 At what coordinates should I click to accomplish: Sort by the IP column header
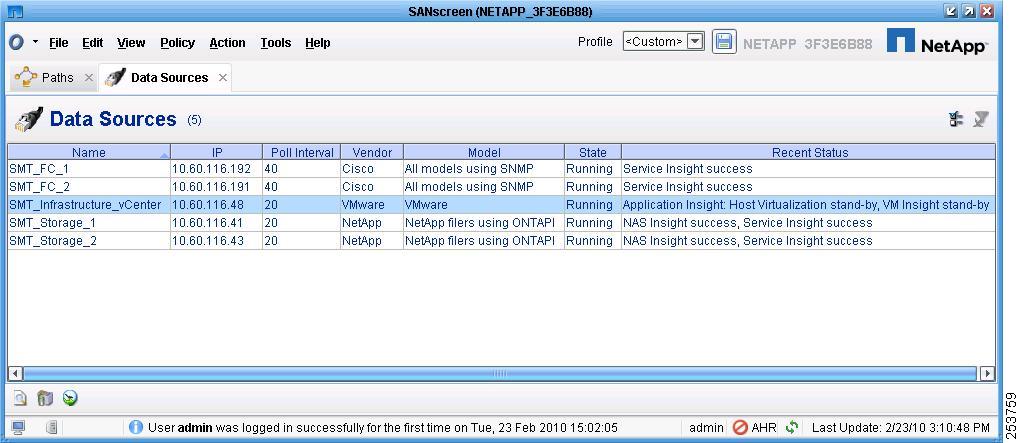217,152
